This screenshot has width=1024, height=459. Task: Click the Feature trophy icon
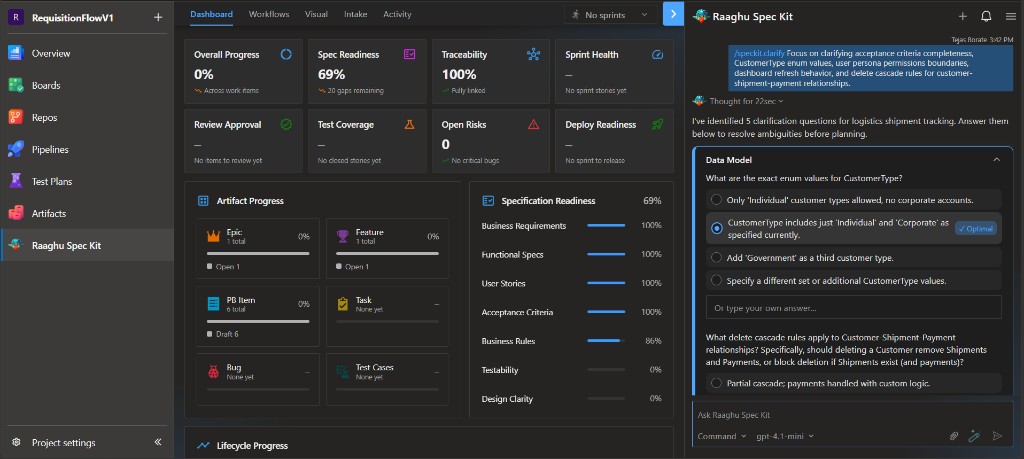343,236
